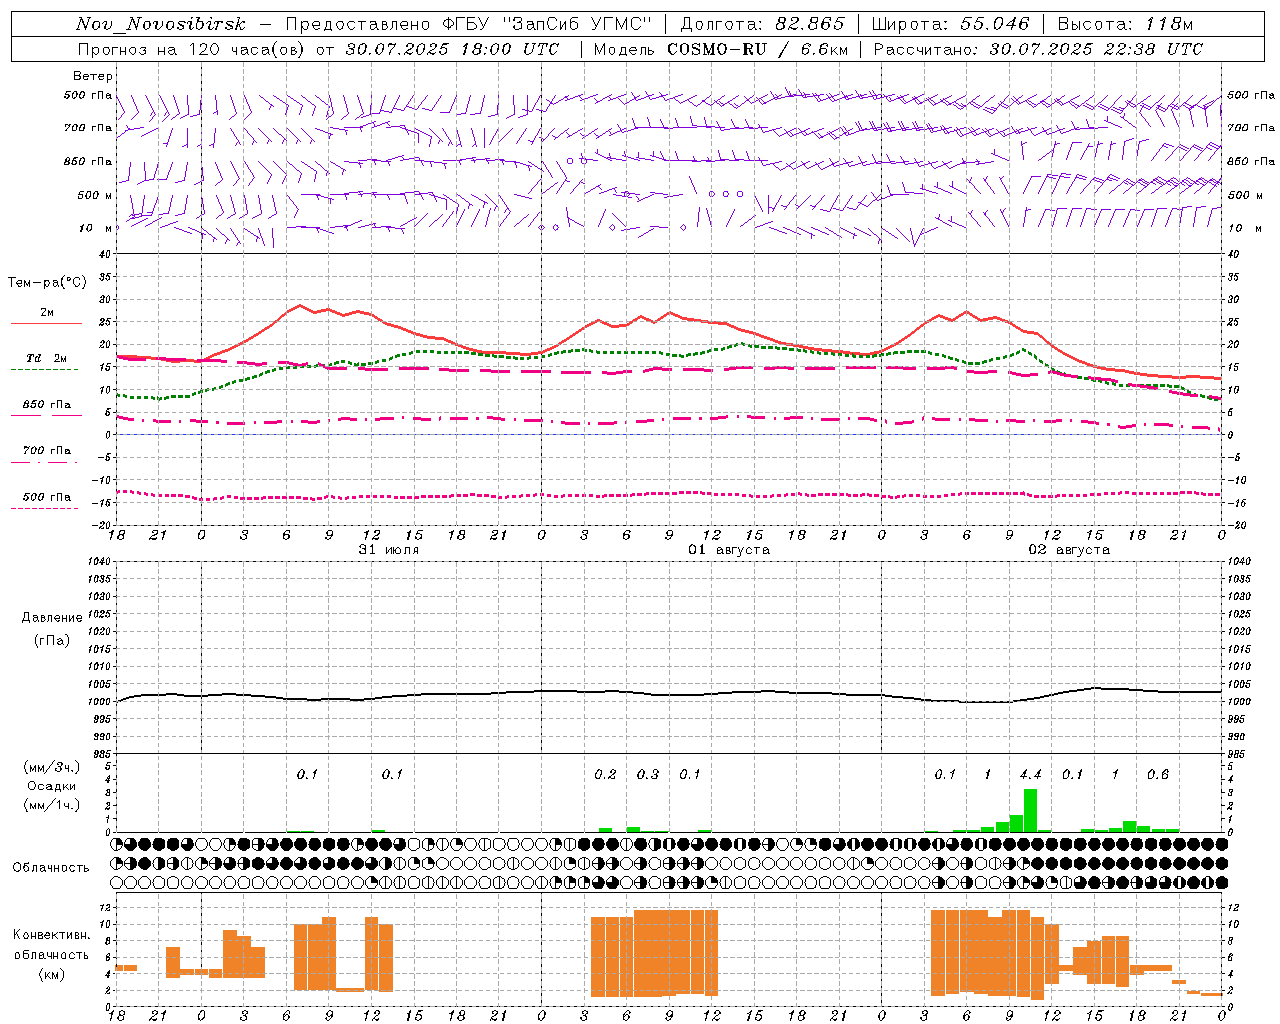
Task: Click the Ветер panel label
Action: point(93,76)
